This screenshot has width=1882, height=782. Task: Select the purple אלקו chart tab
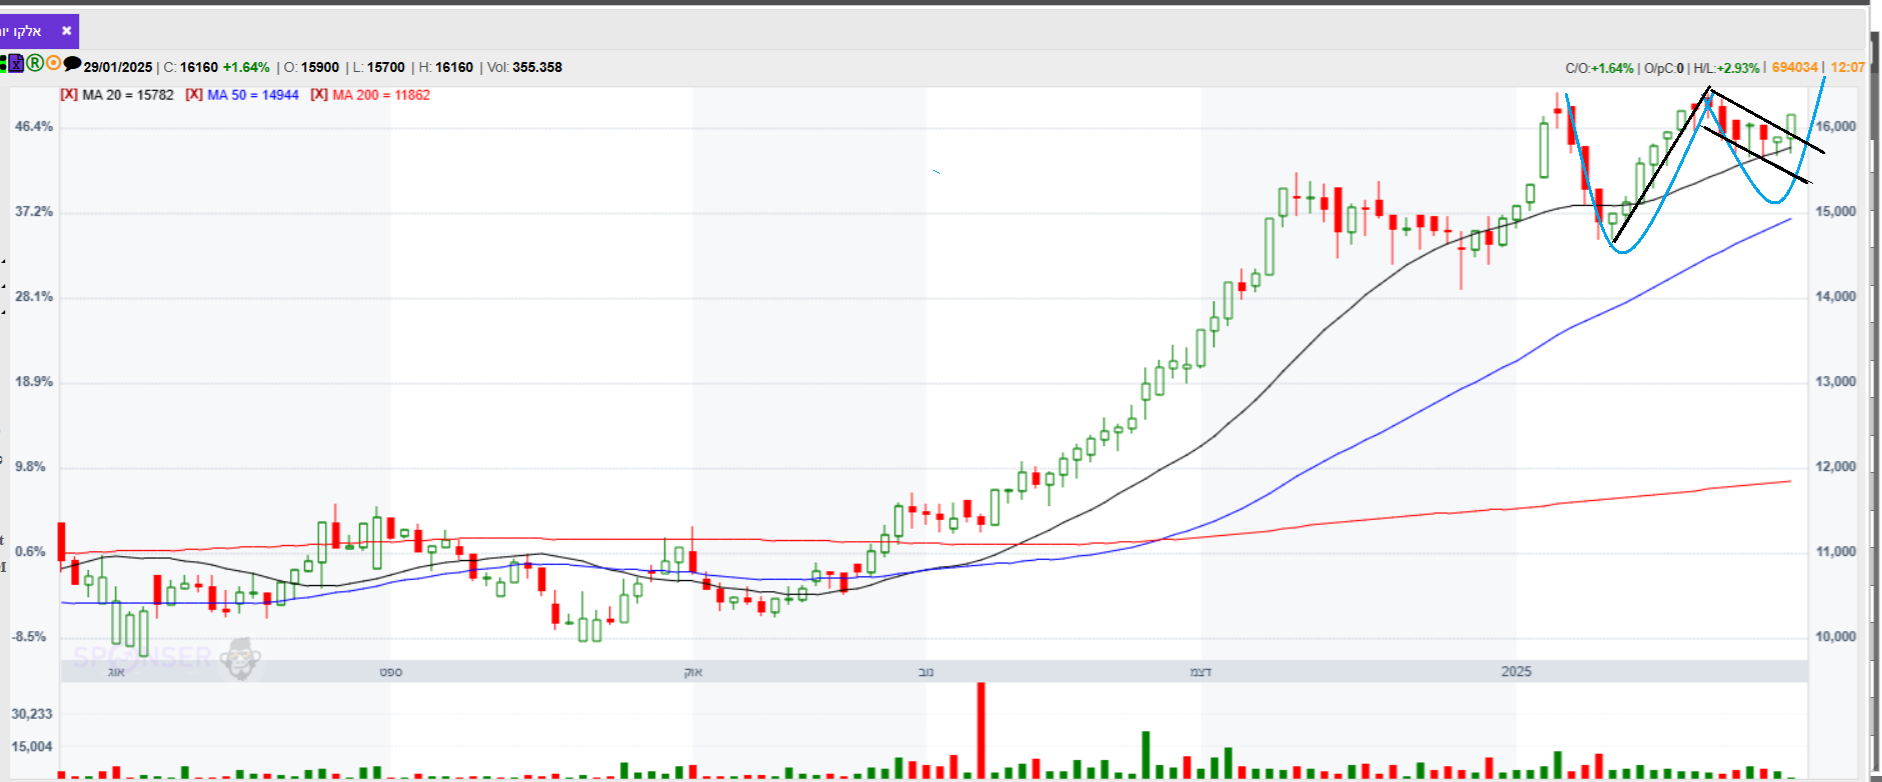(38, 31)
